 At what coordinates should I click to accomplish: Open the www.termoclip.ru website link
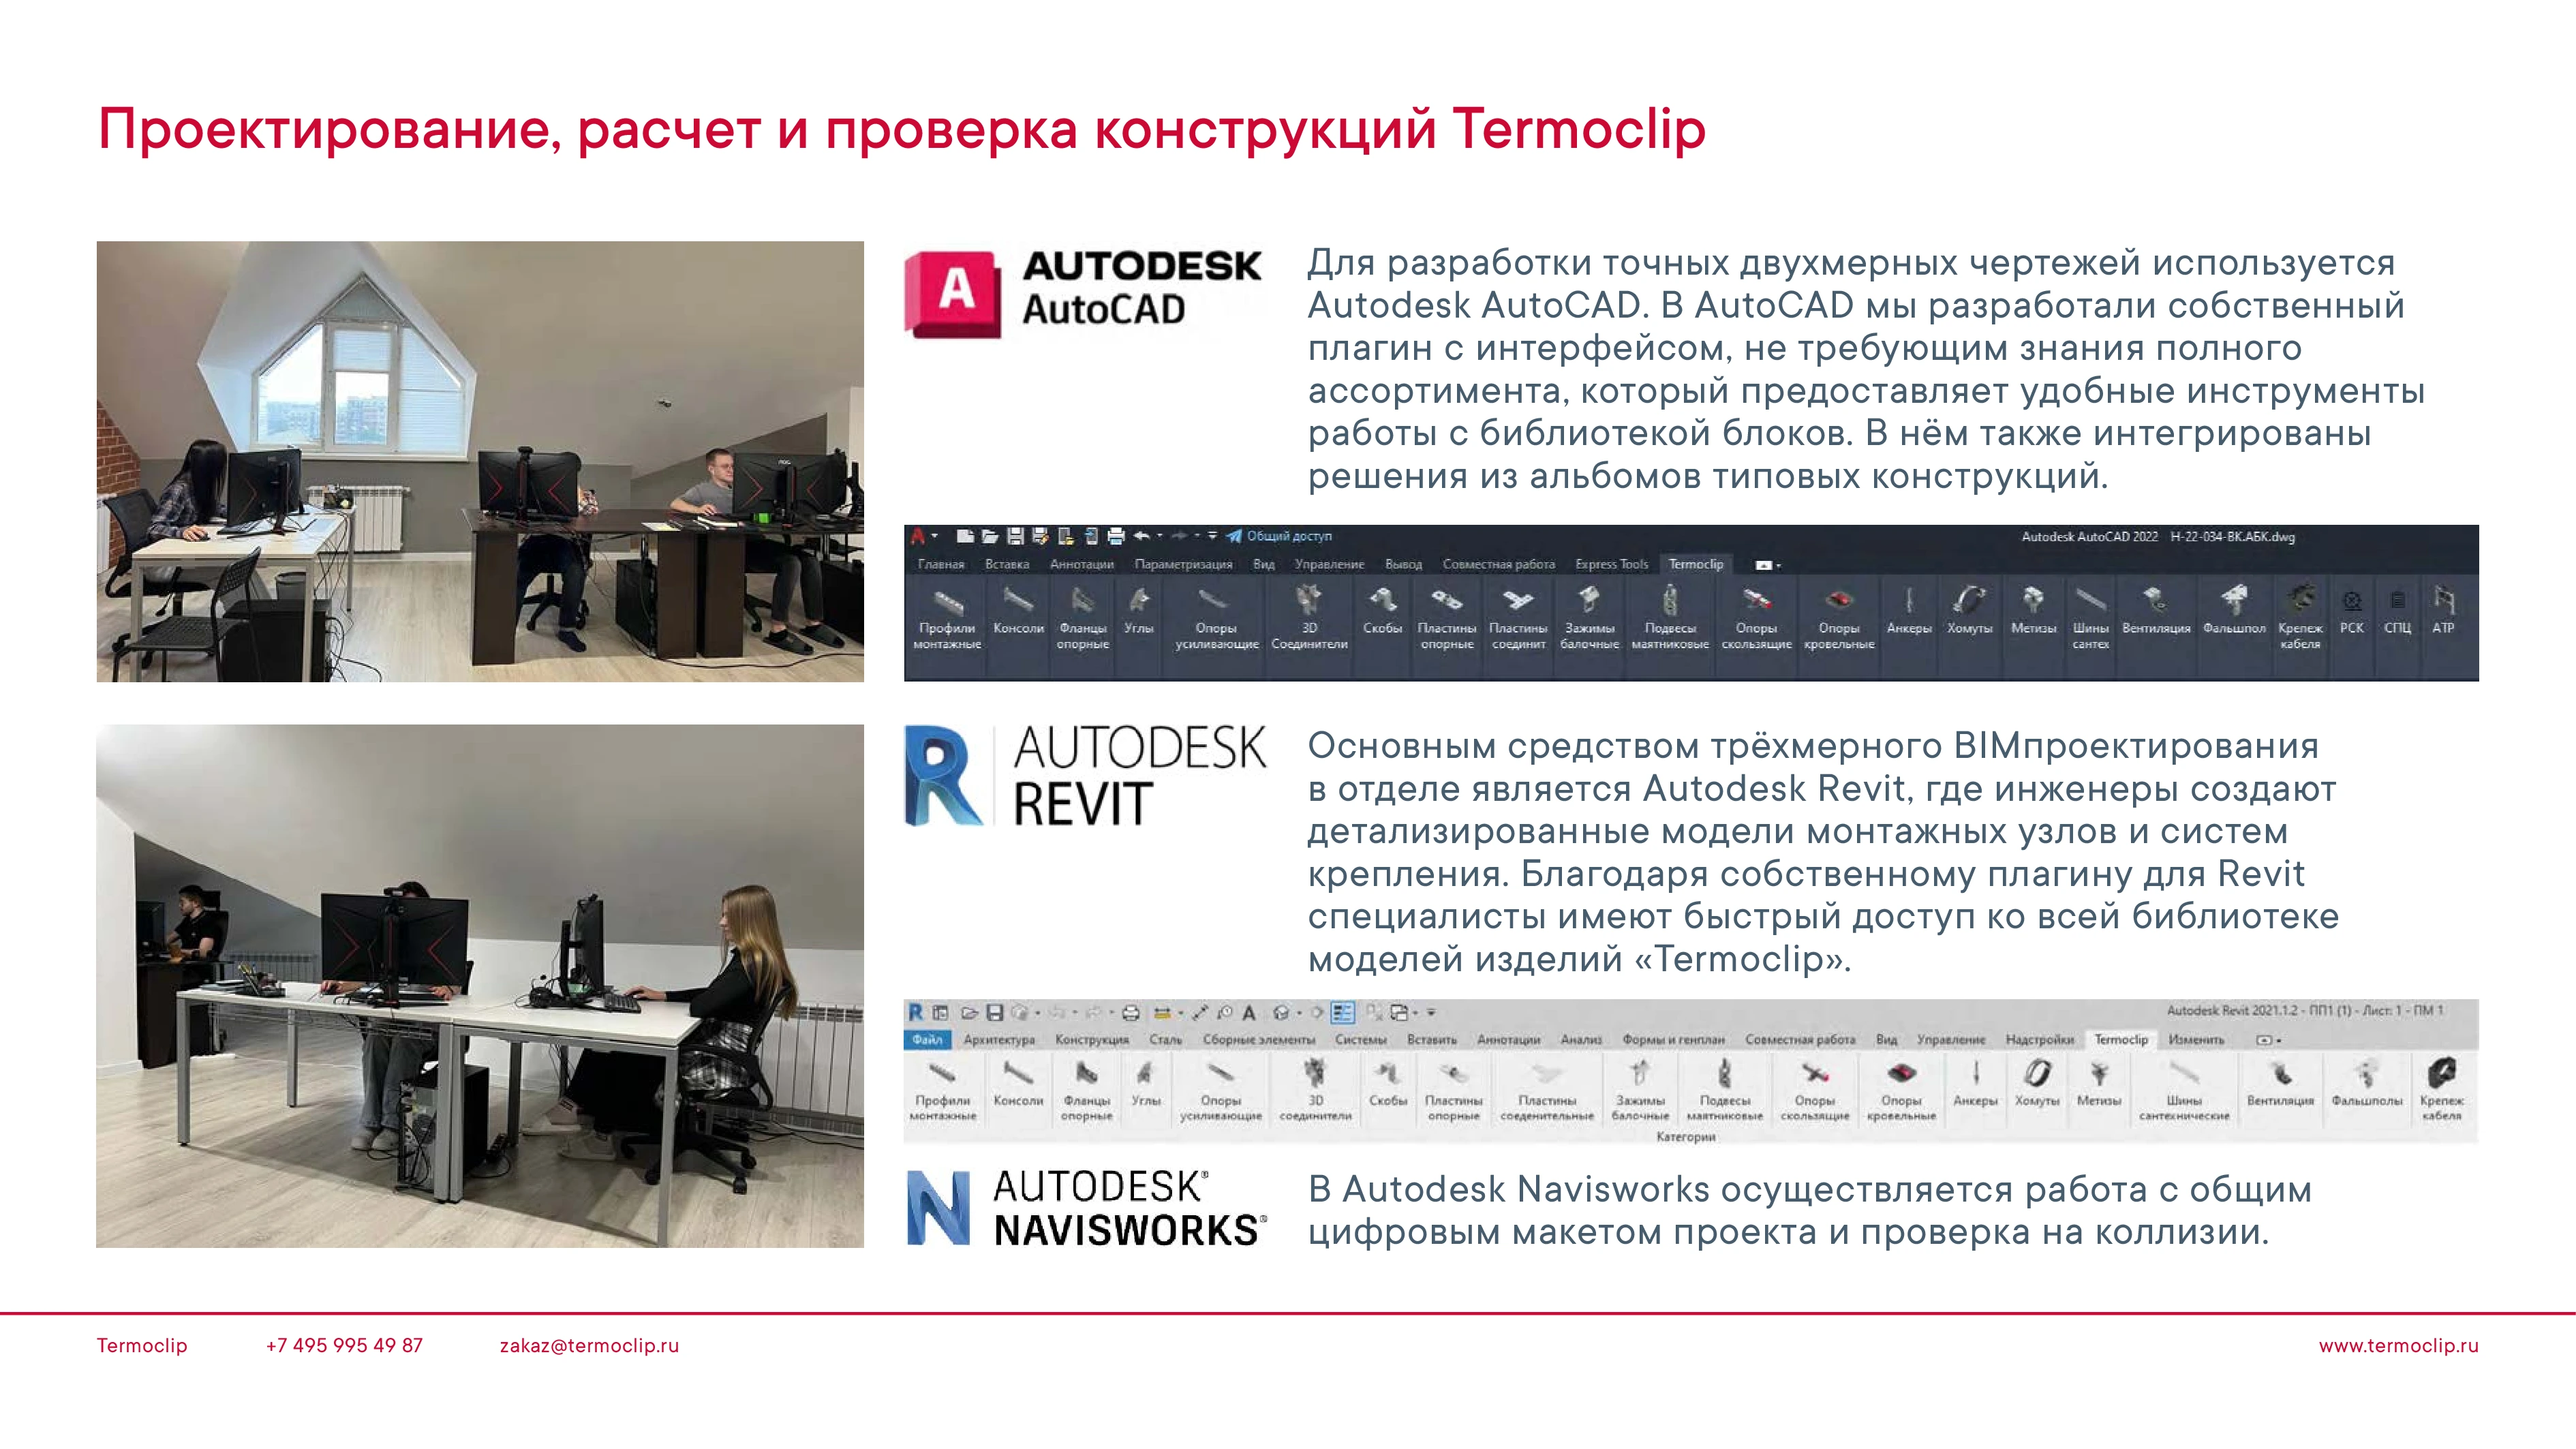coord(2398,1345)
